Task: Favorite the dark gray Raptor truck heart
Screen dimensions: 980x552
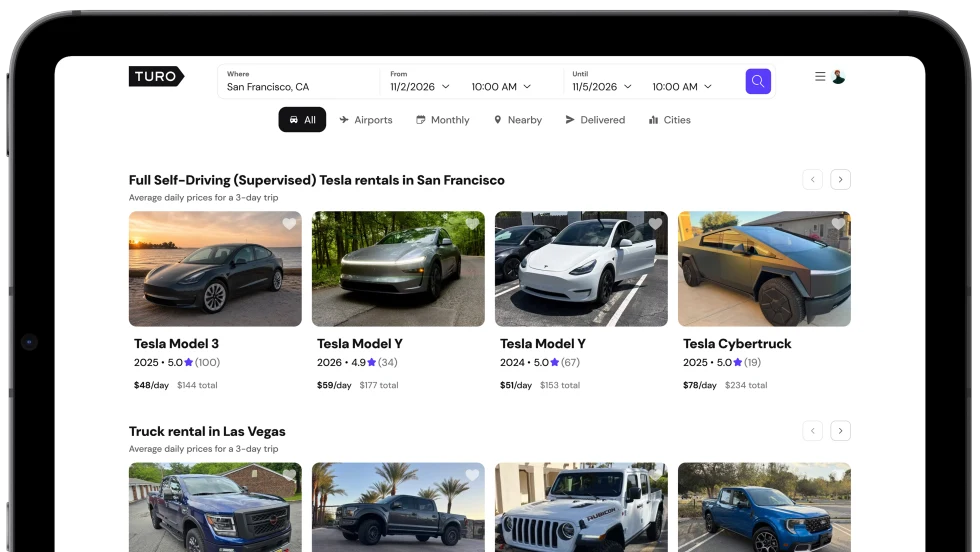Action: (472, 475)
